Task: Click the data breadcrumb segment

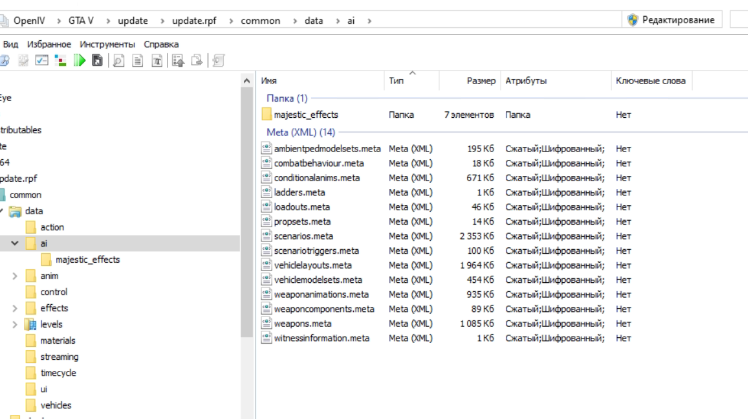Action: coord(313,21)
